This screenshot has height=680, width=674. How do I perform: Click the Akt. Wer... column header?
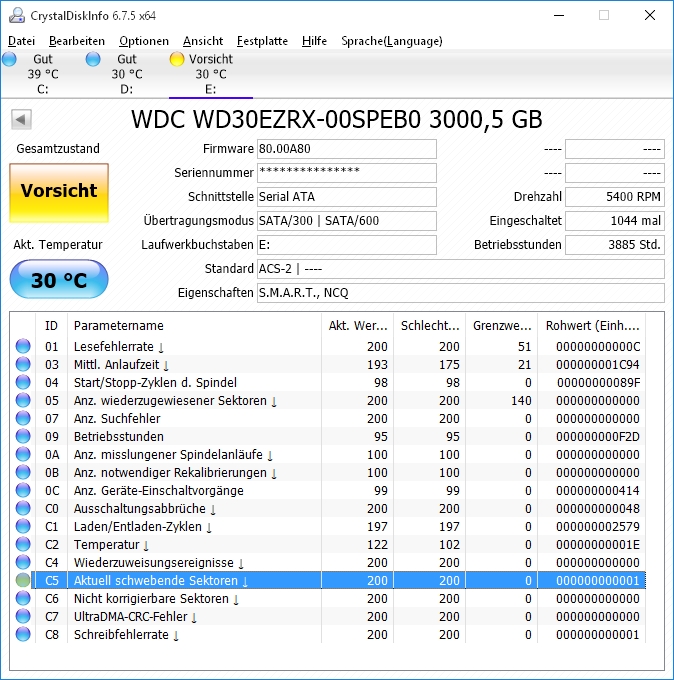coord(357,326)
